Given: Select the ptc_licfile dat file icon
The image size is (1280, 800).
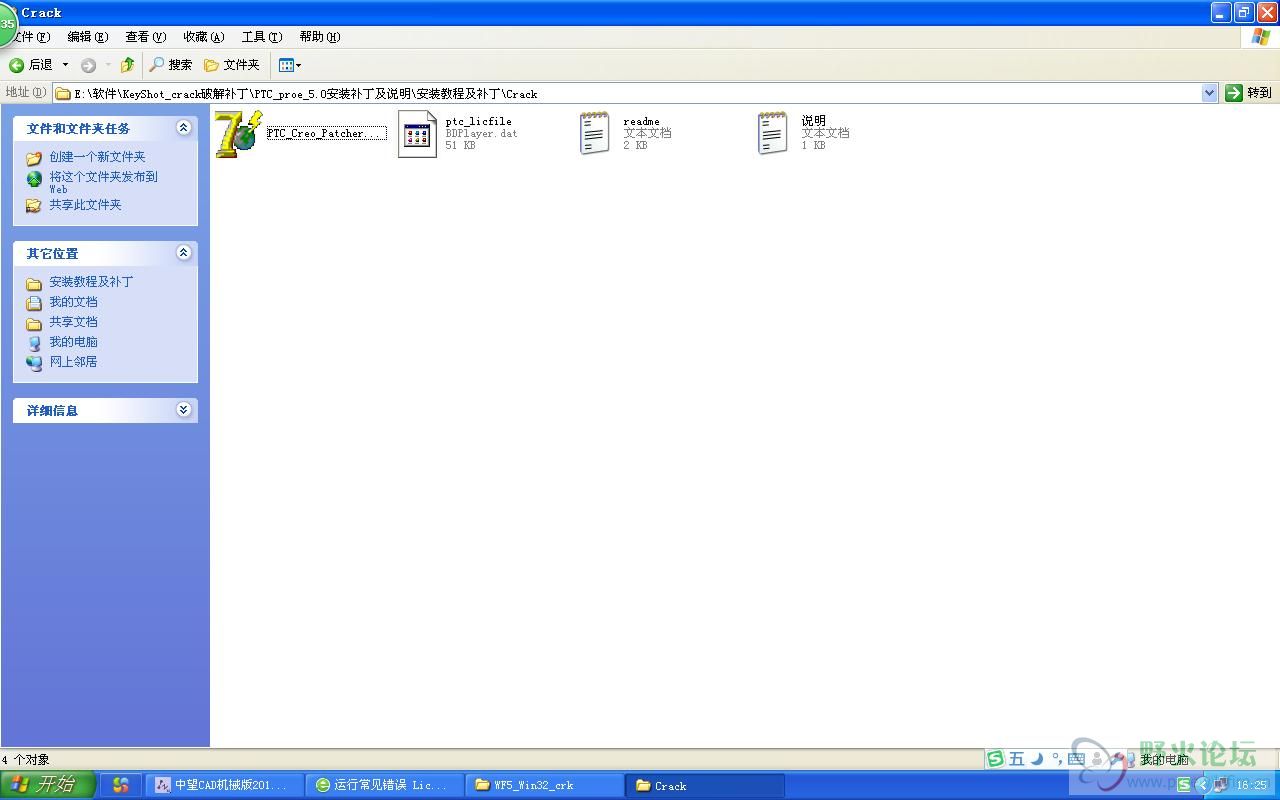Looking at the screenshot, I should point(417,133).
